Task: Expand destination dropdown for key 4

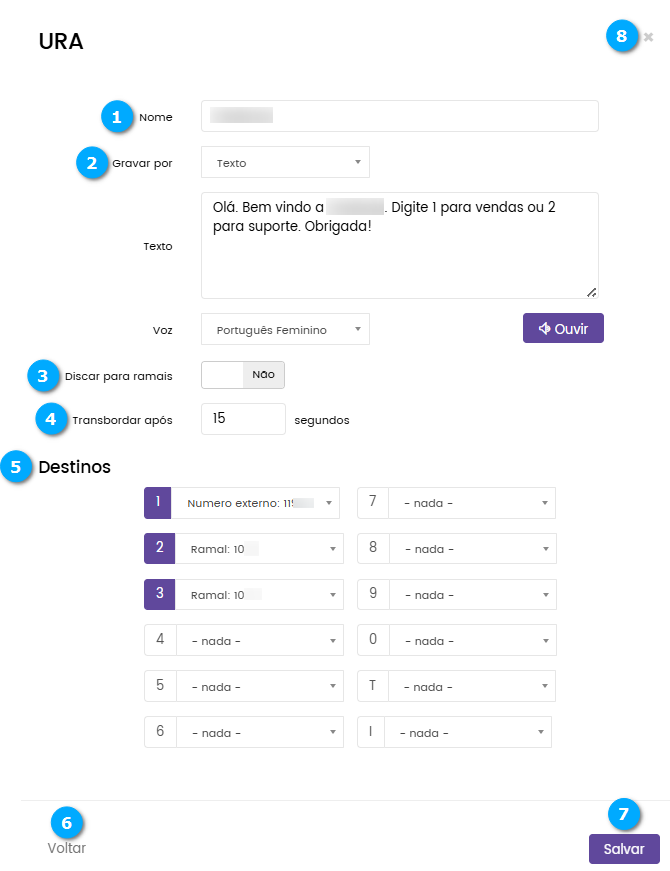Action: tap(260, 641)
